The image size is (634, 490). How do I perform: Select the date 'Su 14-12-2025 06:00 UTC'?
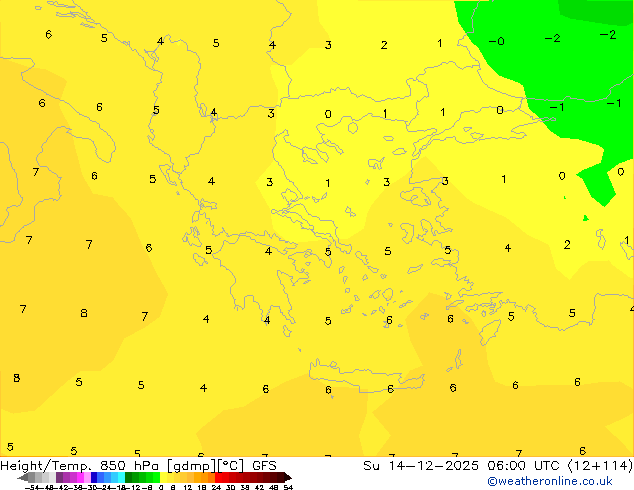pyautogui.click(x=463, y=466)
